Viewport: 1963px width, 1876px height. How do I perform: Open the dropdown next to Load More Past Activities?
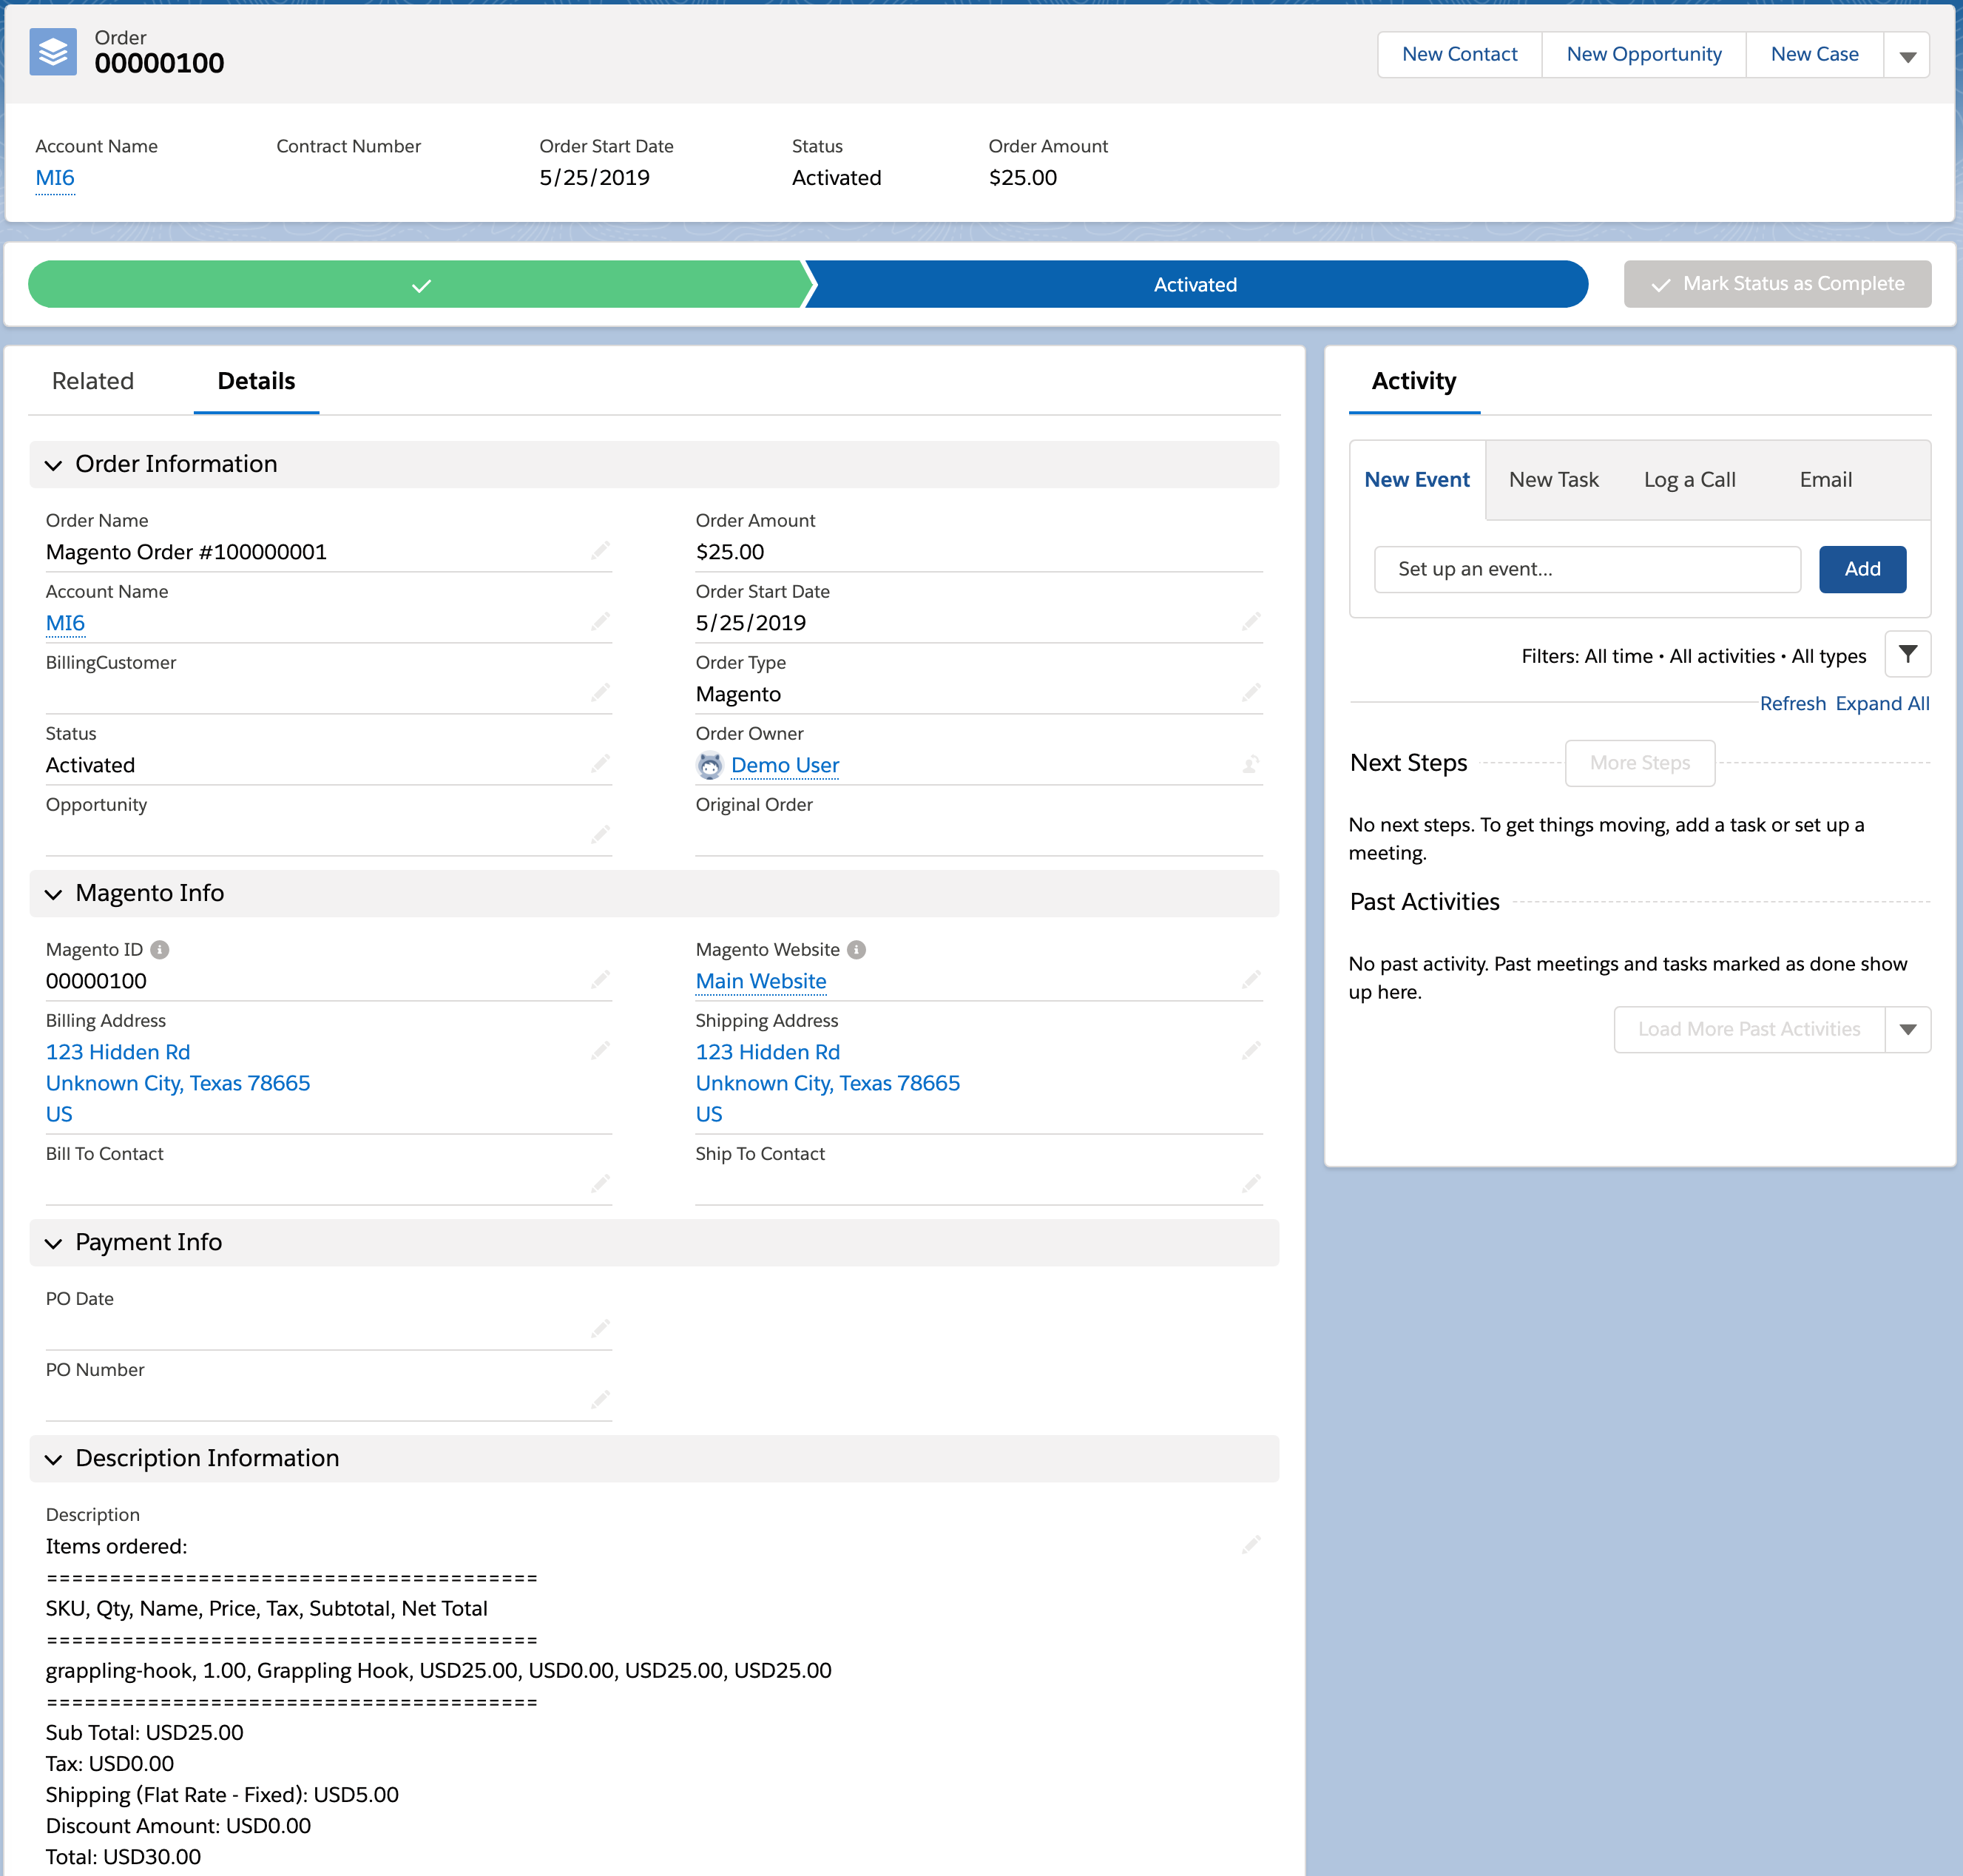(1907, 1029)
